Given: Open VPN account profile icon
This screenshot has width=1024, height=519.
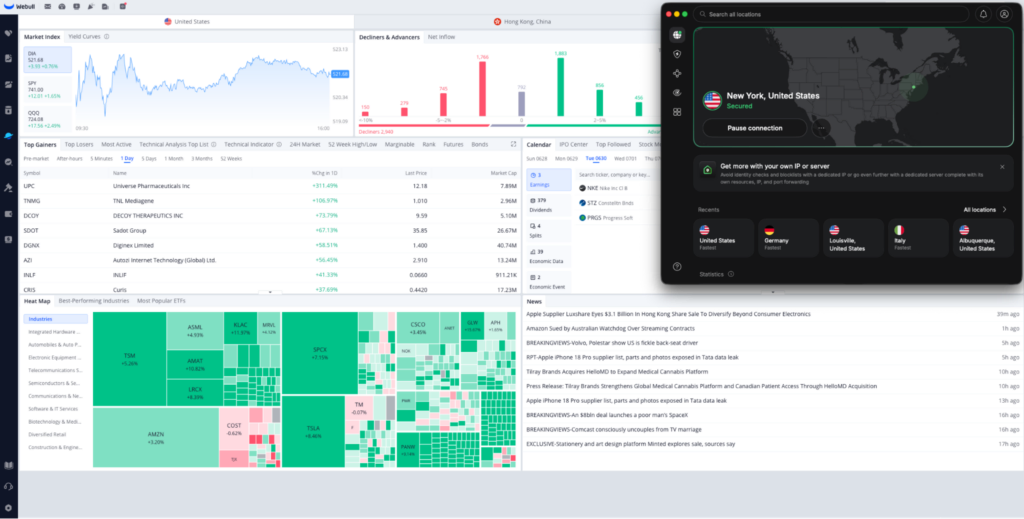Looking at the screenshot, I should coord(1004,14).
